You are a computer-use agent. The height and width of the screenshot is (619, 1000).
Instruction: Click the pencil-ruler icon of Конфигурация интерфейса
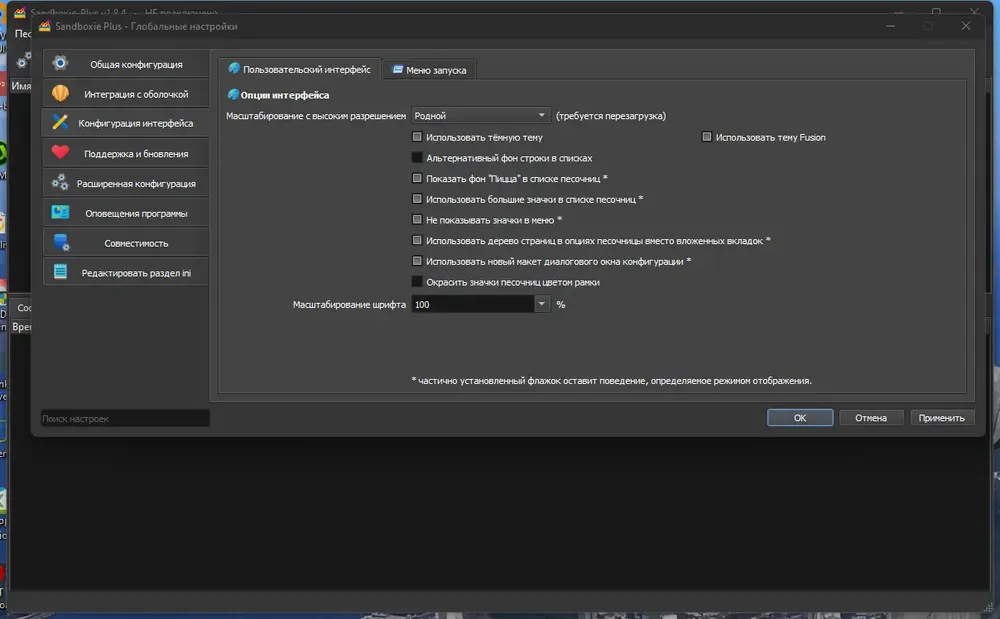(x=60, y=122)
